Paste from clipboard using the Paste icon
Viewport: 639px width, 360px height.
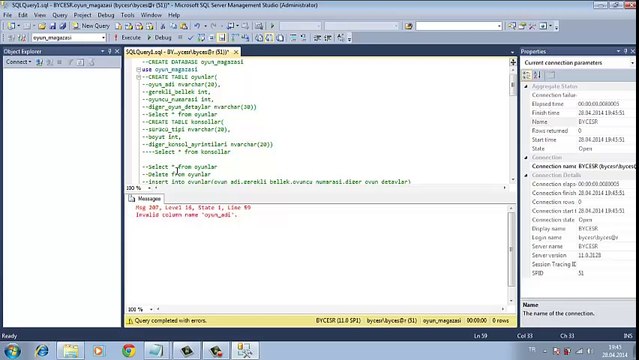pos(184,26)
